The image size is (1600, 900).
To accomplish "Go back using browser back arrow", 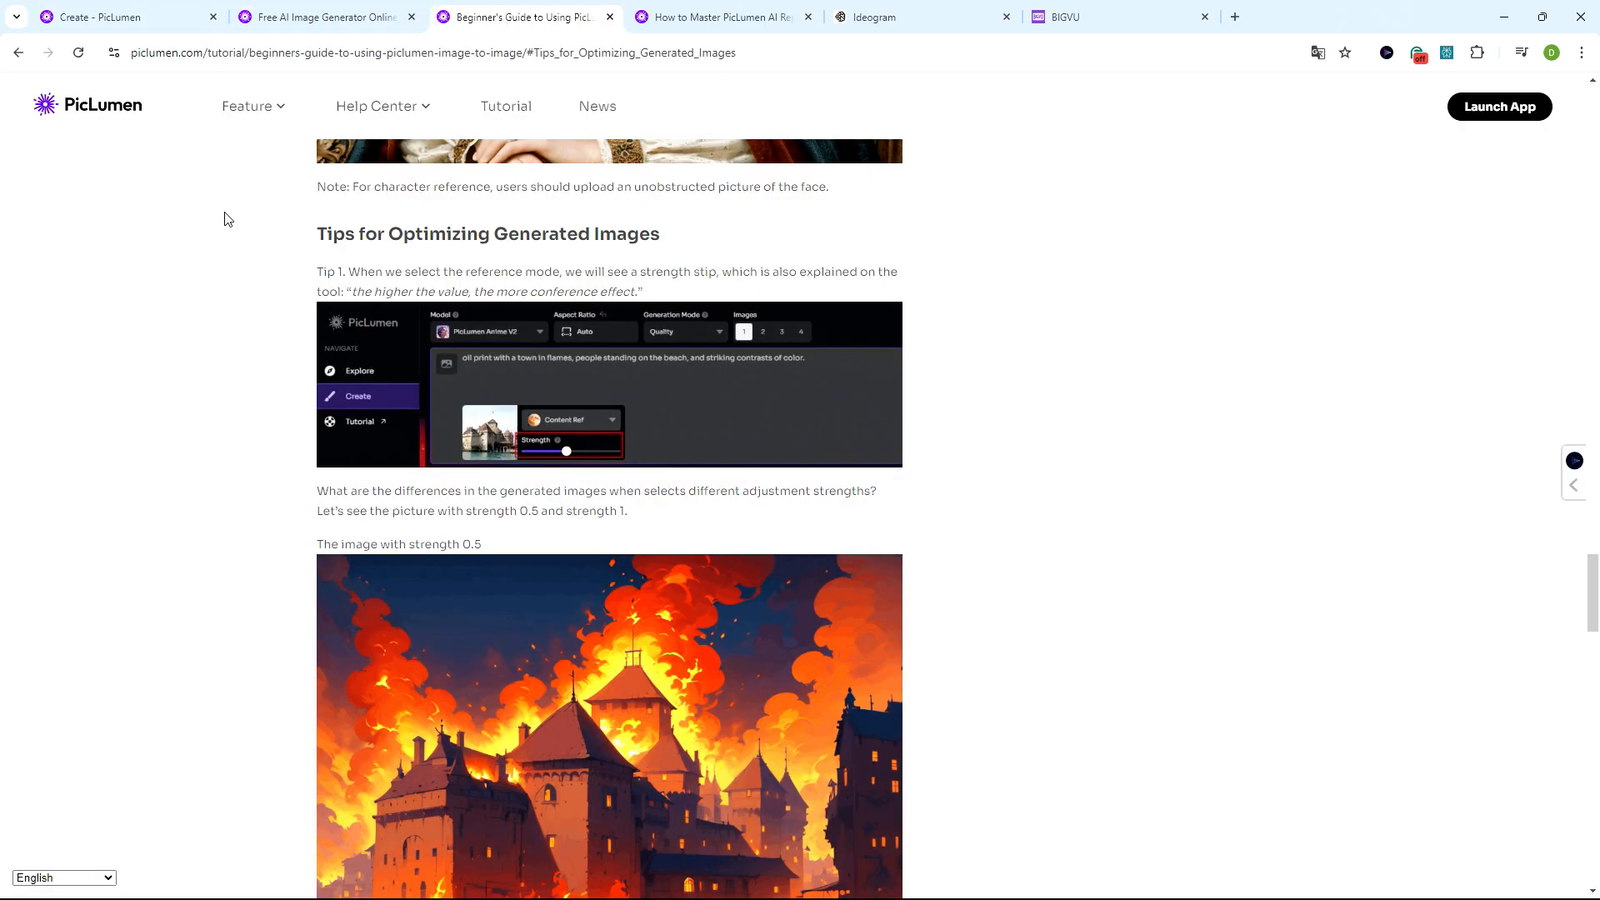I will click(18, 53).
